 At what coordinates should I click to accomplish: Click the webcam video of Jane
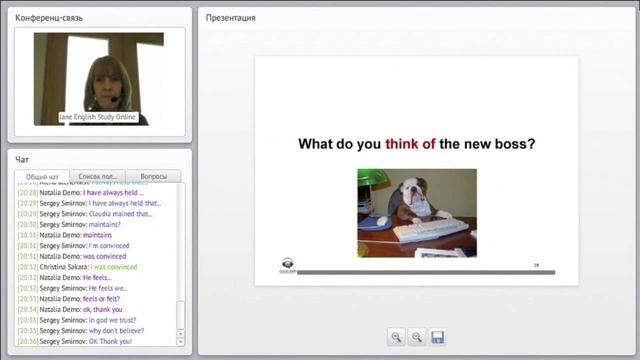[x=99, y=79]
